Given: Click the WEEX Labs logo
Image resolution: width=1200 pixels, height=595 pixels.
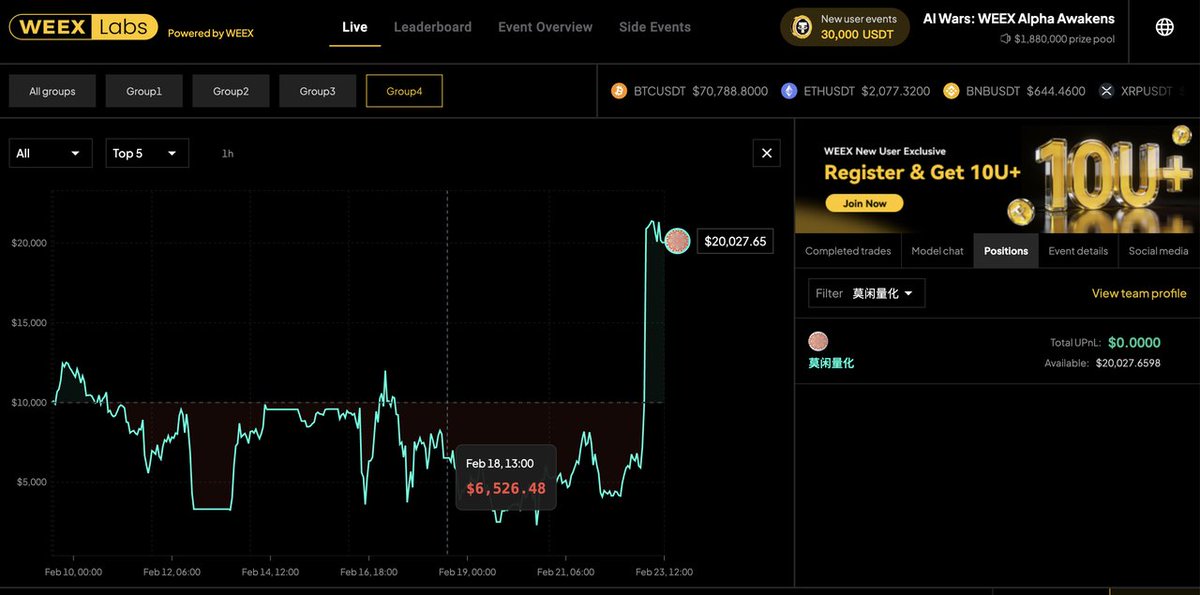Looking at the screenshot, I should tap(82, 27).
